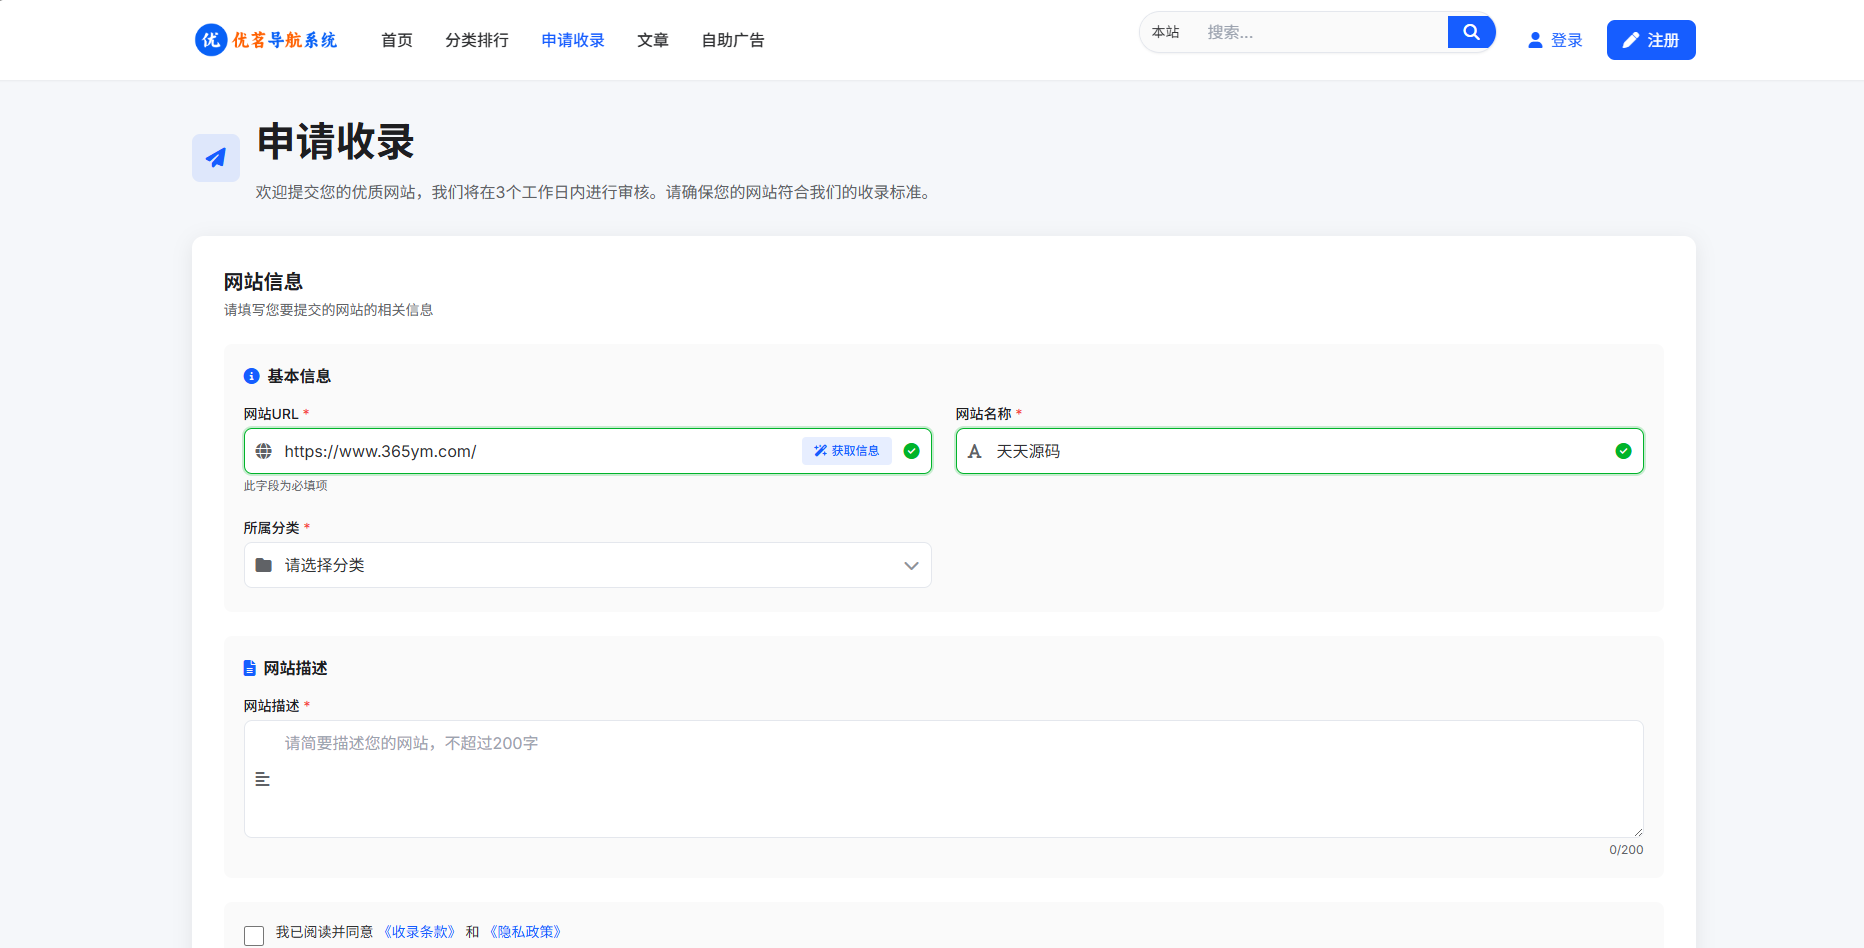This screenshot has width=1864, height=948.
Task: Click the blue info icon beside 基本信息
Action: coord(252,376)
